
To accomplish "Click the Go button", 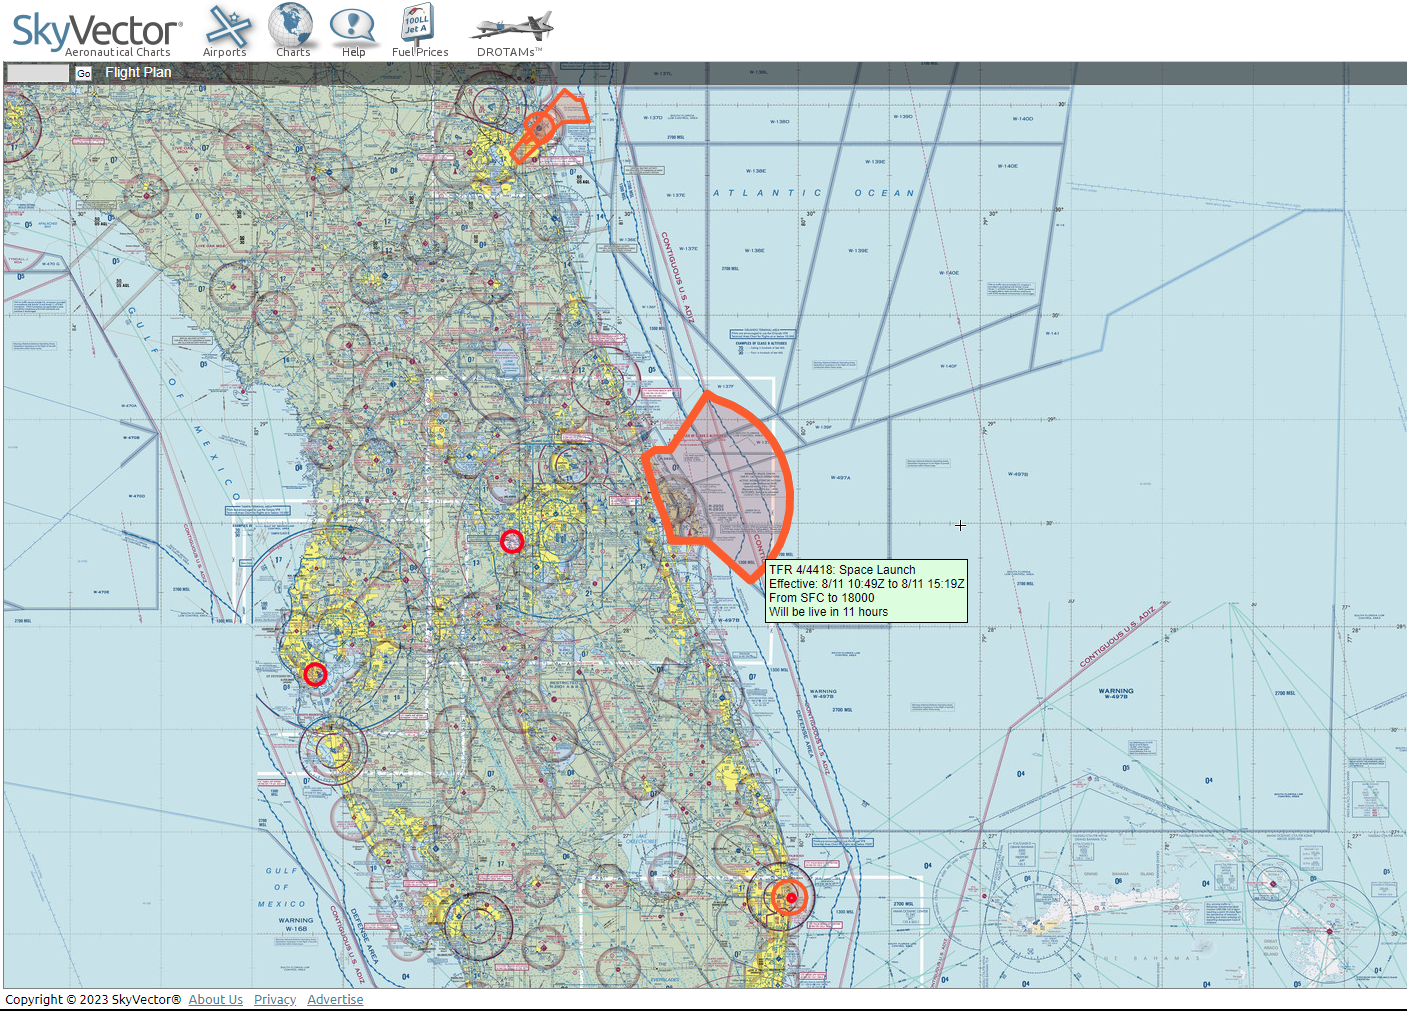I will click(84, 73).
